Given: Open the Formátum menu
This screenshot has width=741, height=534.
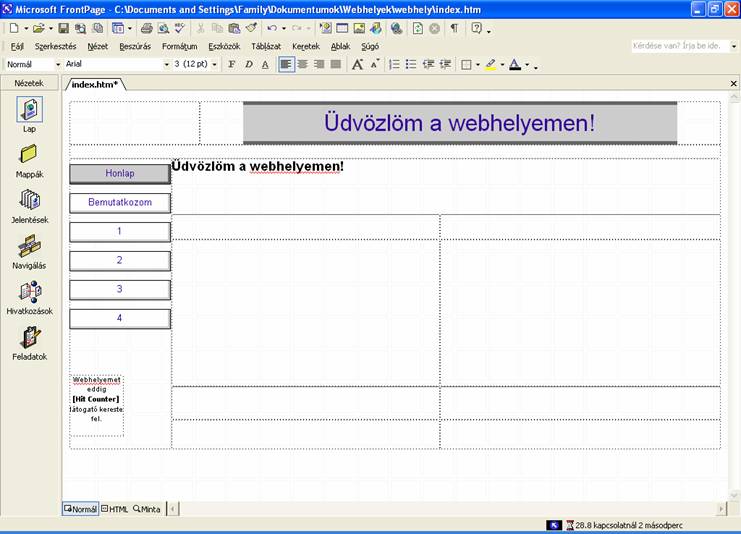Looking at the screenshot, I should point(180,46).
